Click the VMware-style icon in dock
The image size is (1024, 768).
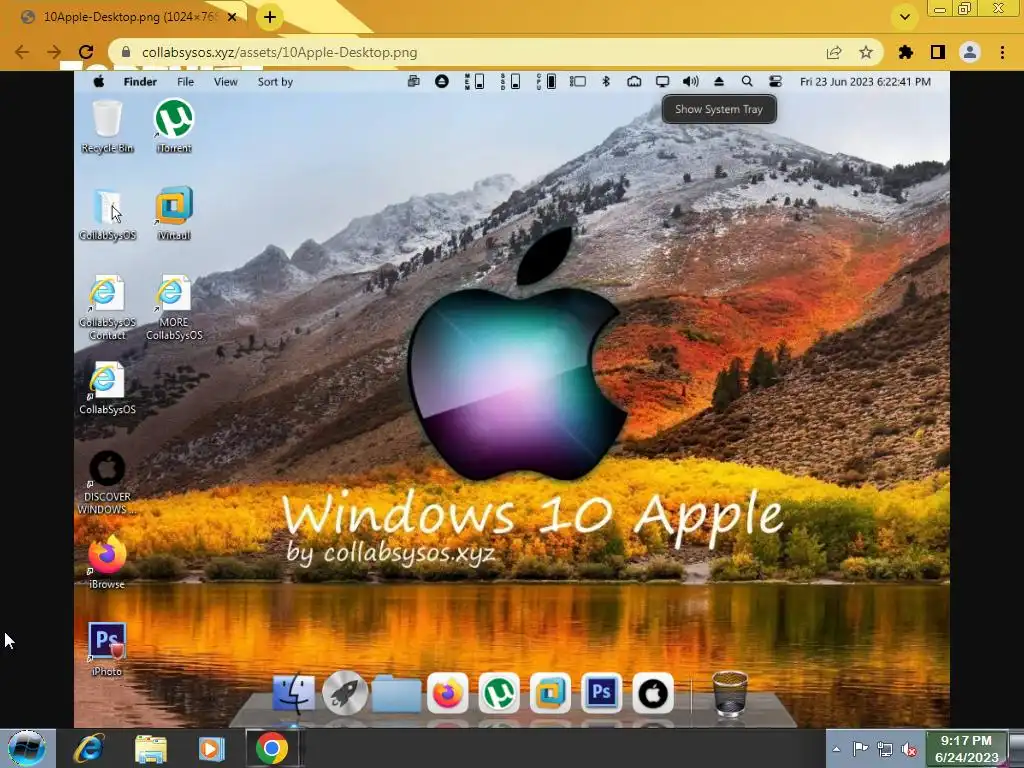550,693
